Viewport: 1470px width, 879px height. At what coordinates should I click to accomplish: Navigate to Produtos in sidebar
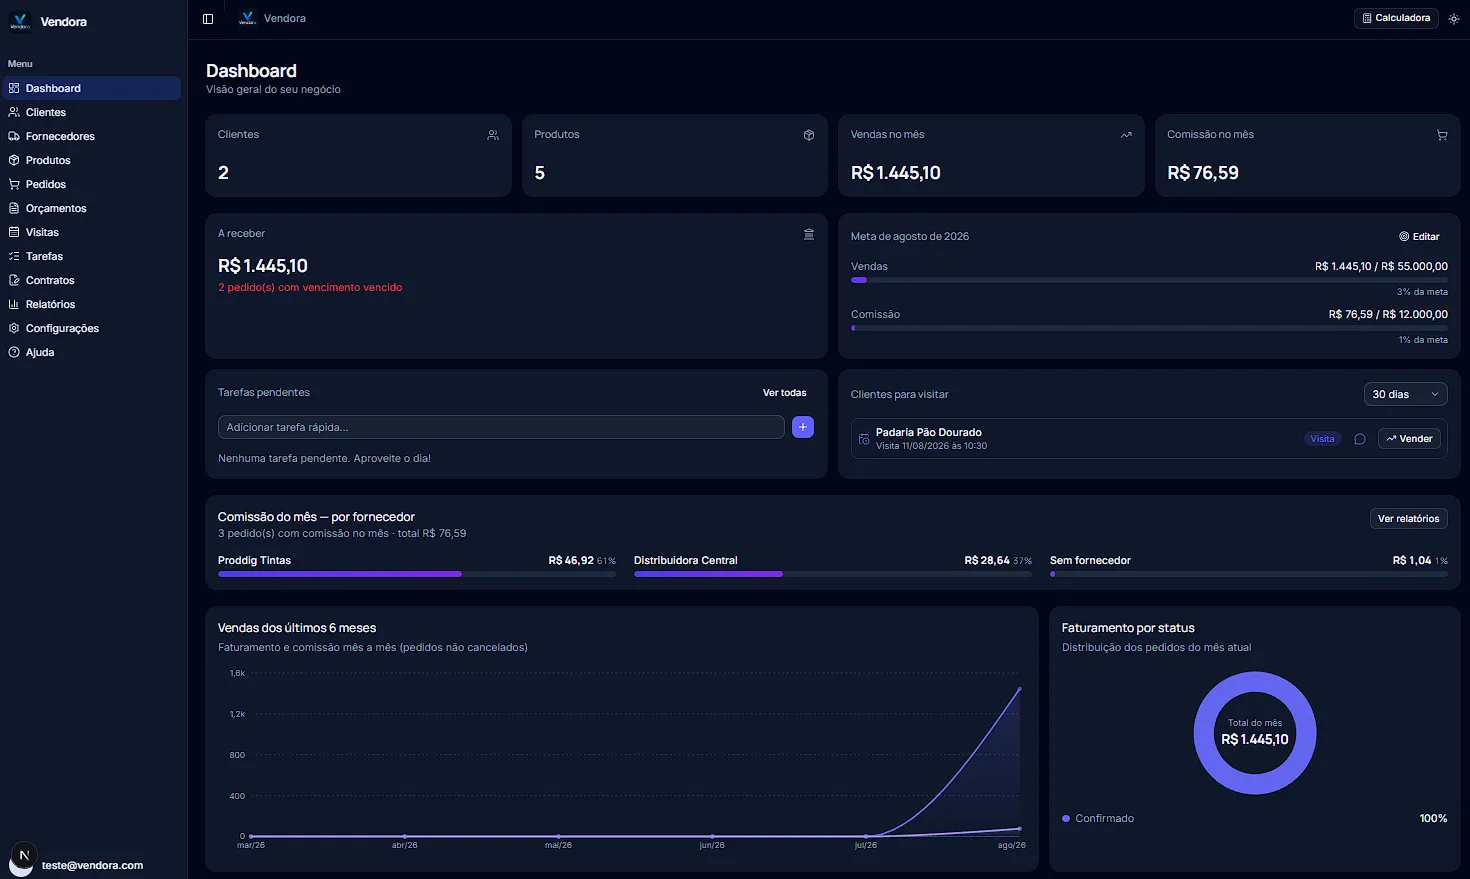pos(91,160)
